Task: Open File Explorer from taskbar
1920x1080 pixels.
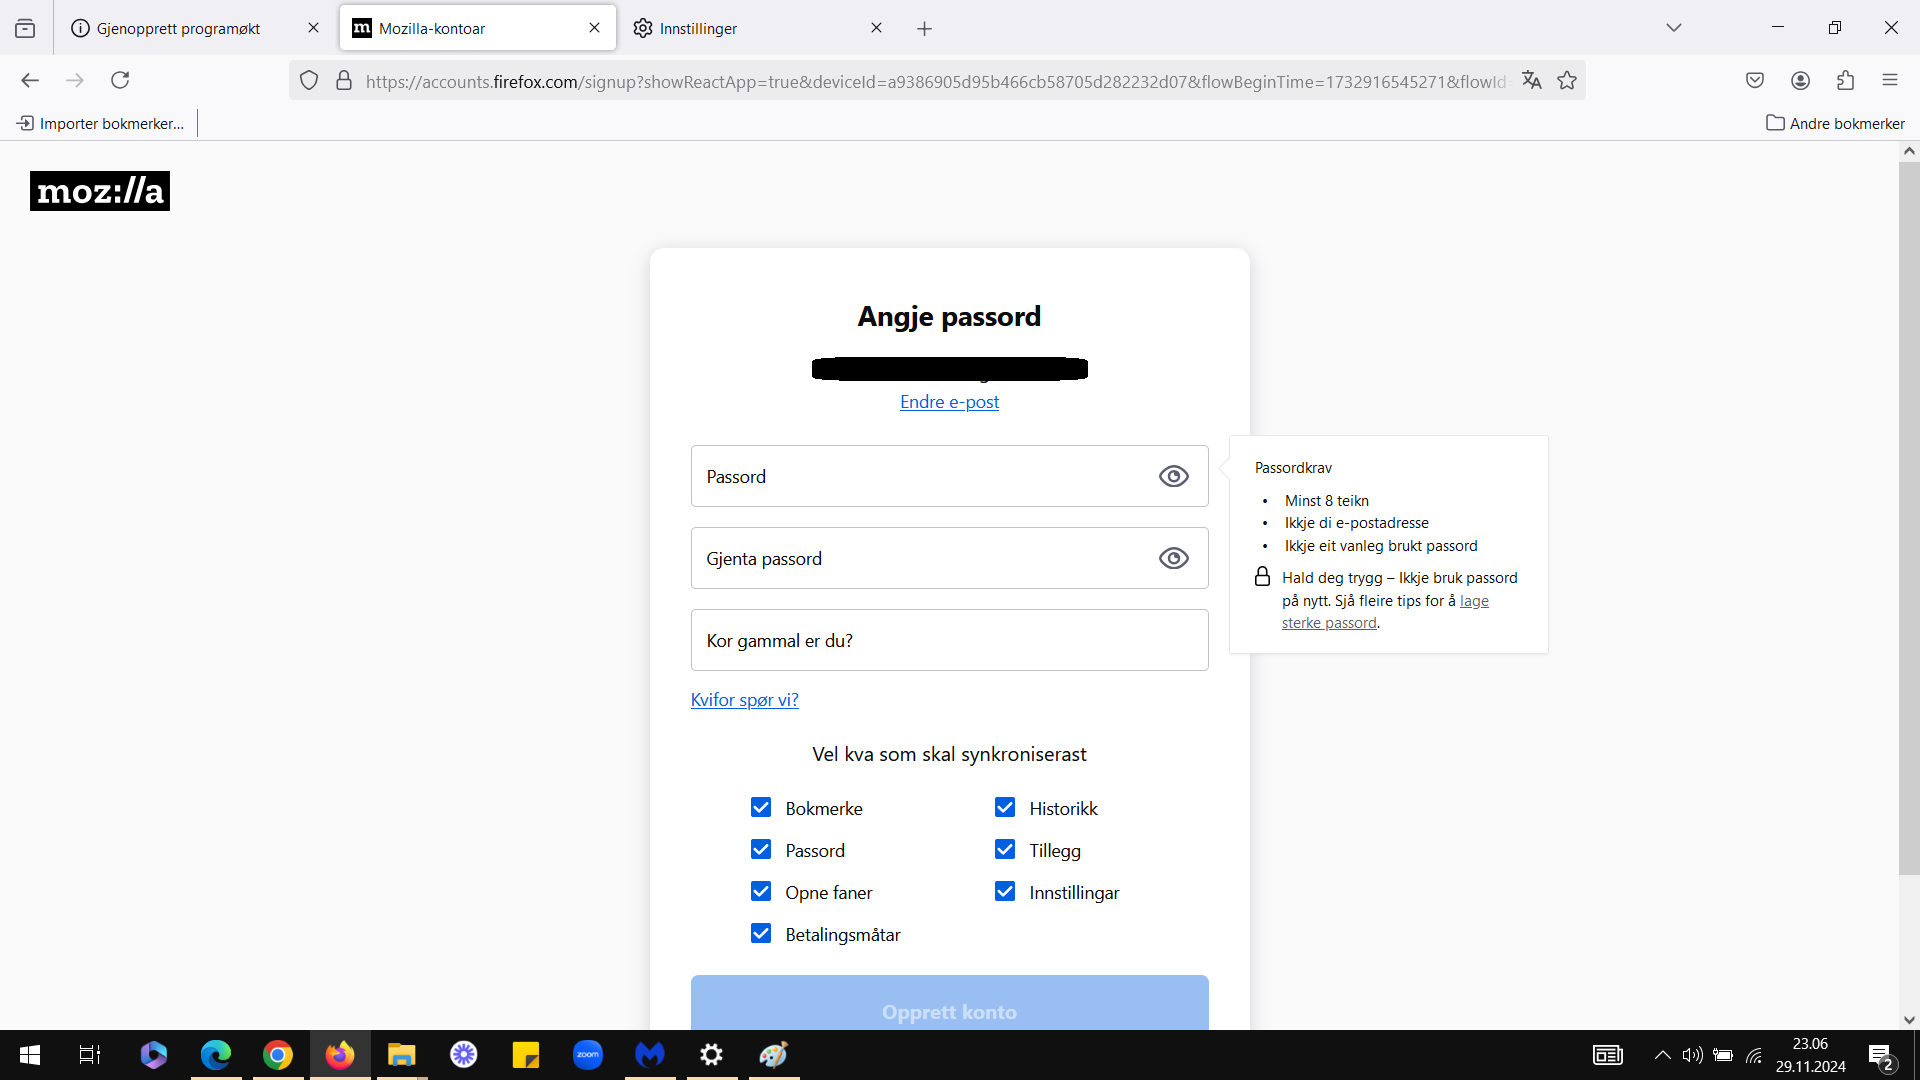Action: [402, 1055]
